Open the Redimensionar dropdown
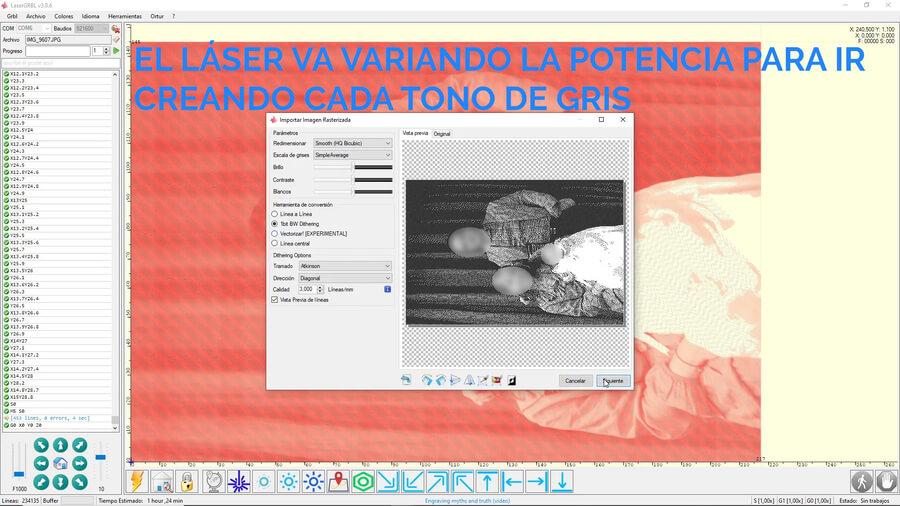 point(352,143)
